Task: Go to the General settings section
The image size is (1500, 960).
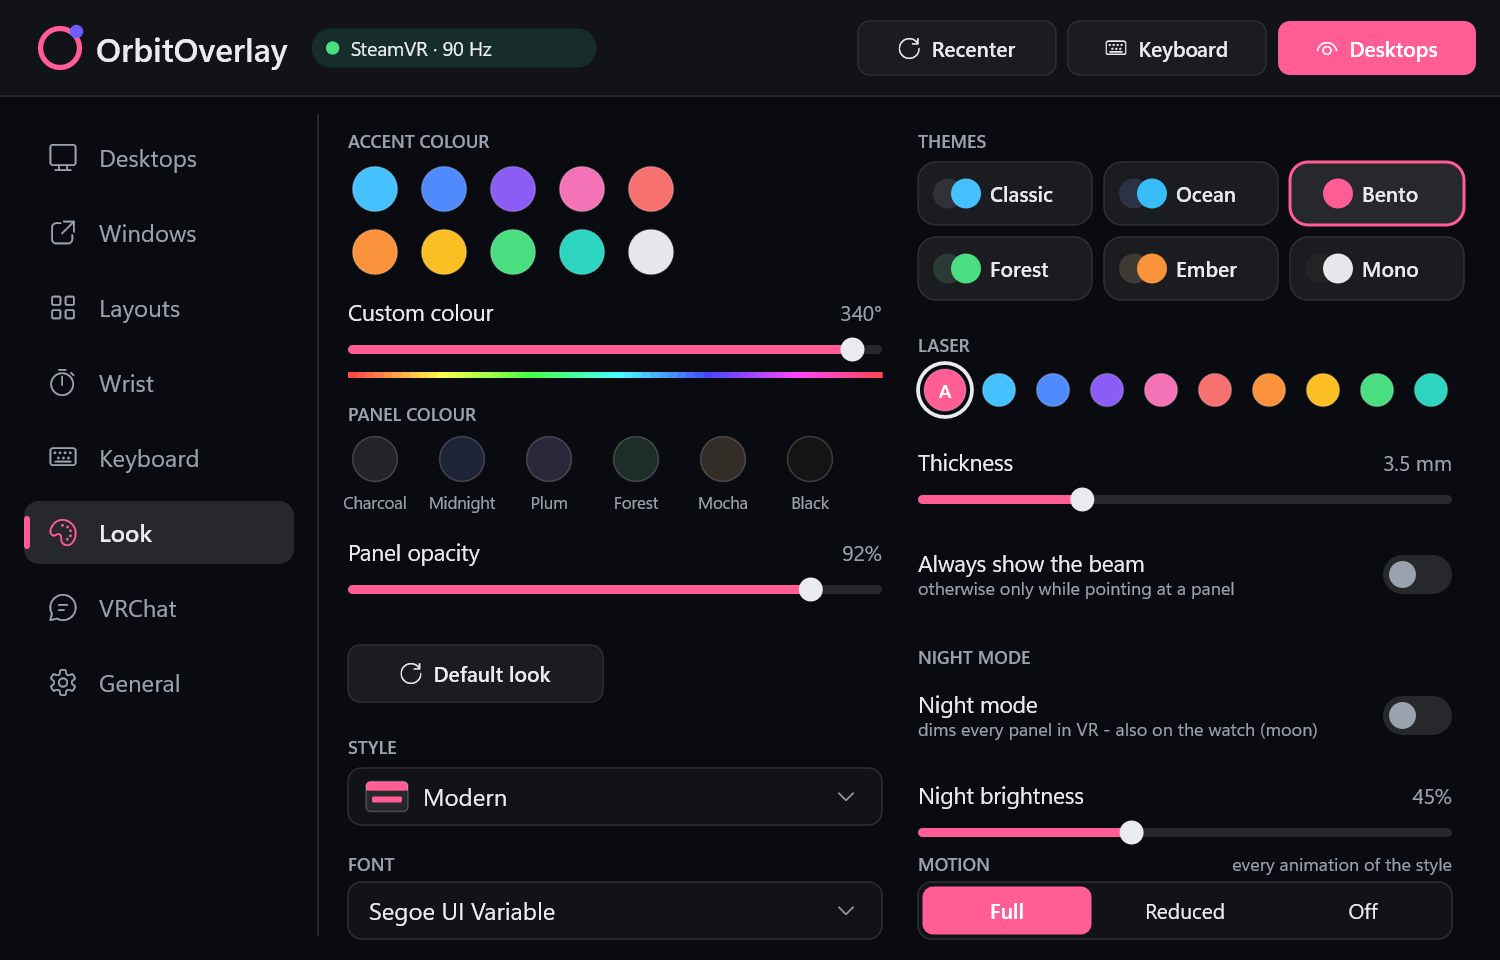Action: click(159, 683)
